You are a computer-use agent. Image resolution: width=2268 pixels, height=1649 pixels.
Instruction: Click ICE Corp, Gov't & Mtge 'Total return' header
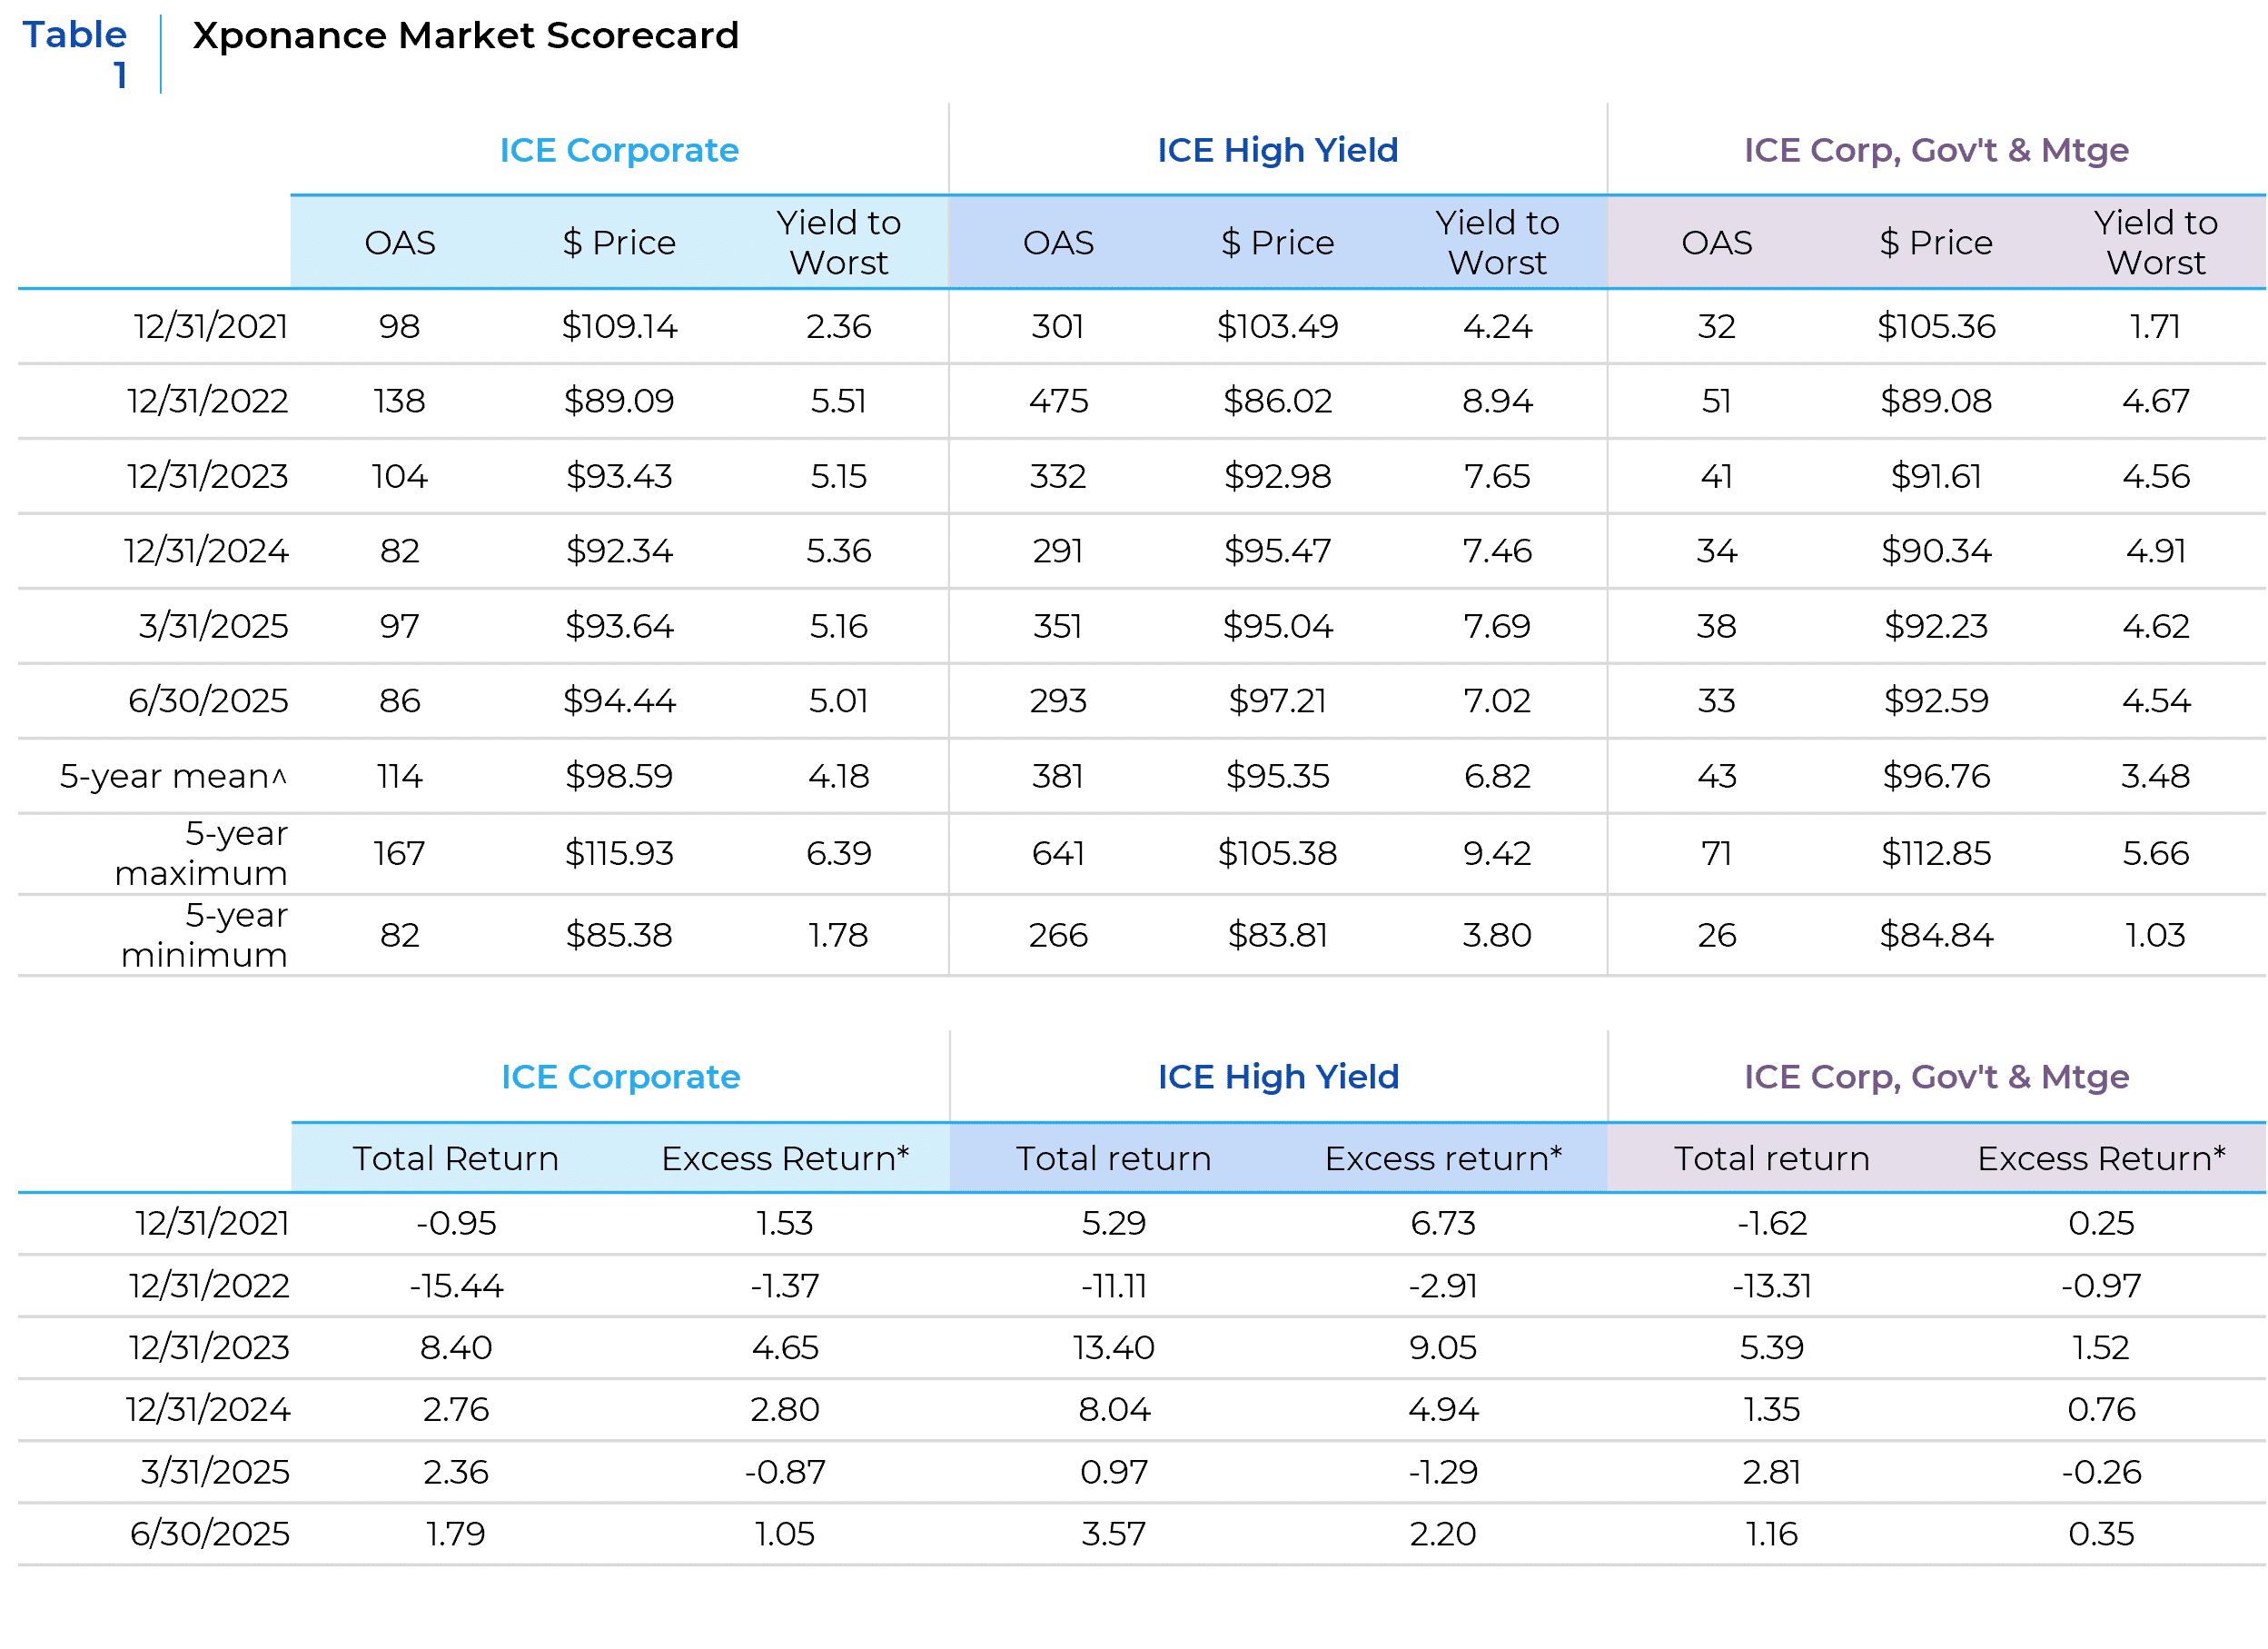click(x=1772, y=1158)
